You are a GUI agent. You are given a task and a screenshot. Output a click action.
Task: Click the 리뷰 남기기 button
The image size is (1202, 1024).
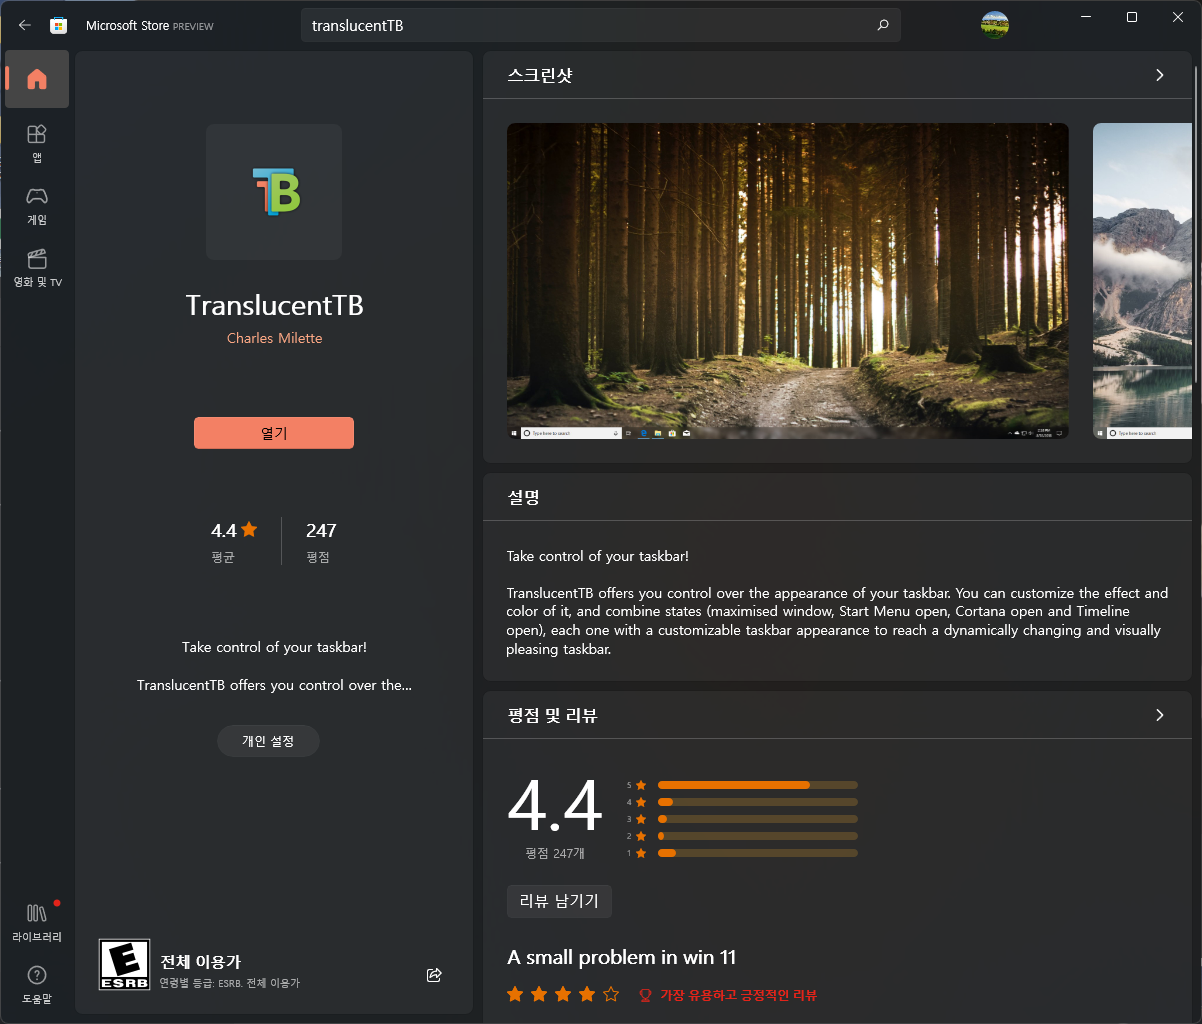point(559,901)
